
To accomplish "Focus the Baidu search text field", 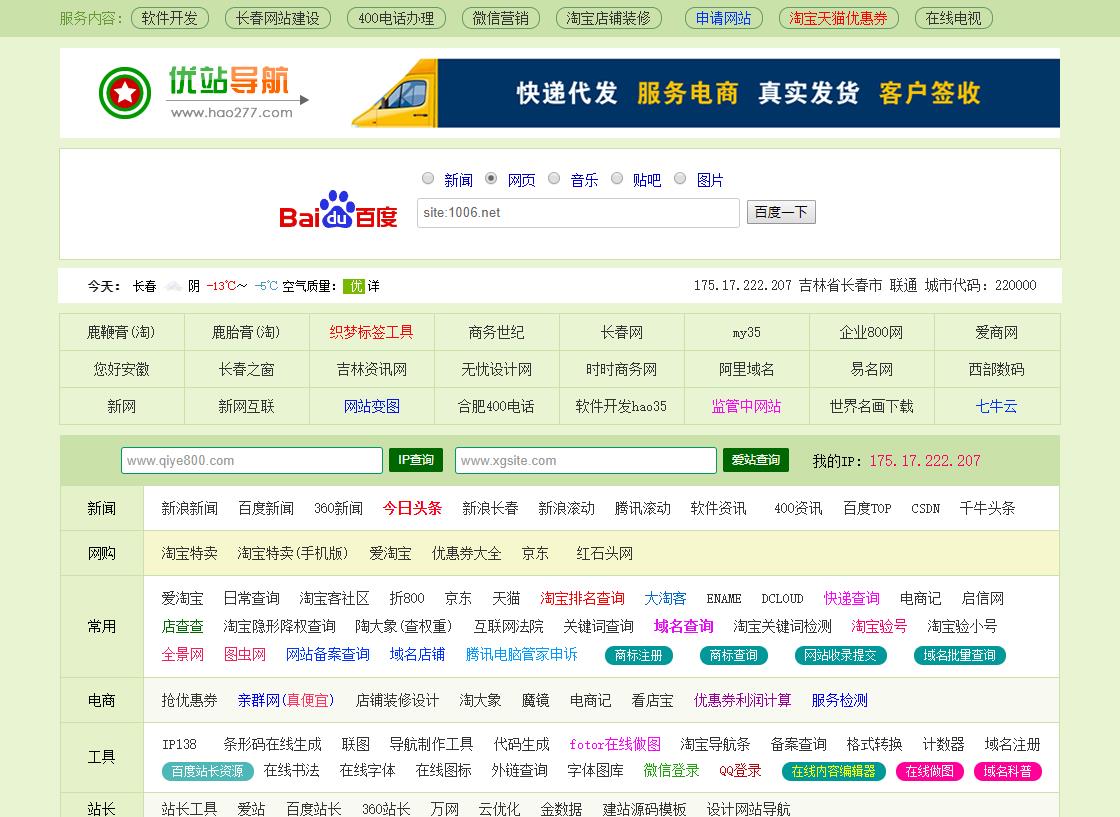I will 578,213.
